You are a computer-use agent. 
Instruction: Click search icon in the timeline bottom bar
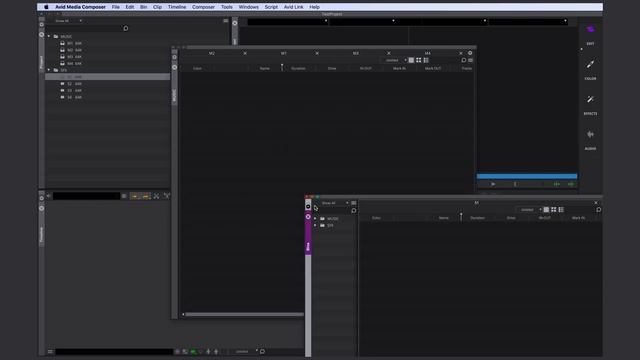click(x=262, y=351)
